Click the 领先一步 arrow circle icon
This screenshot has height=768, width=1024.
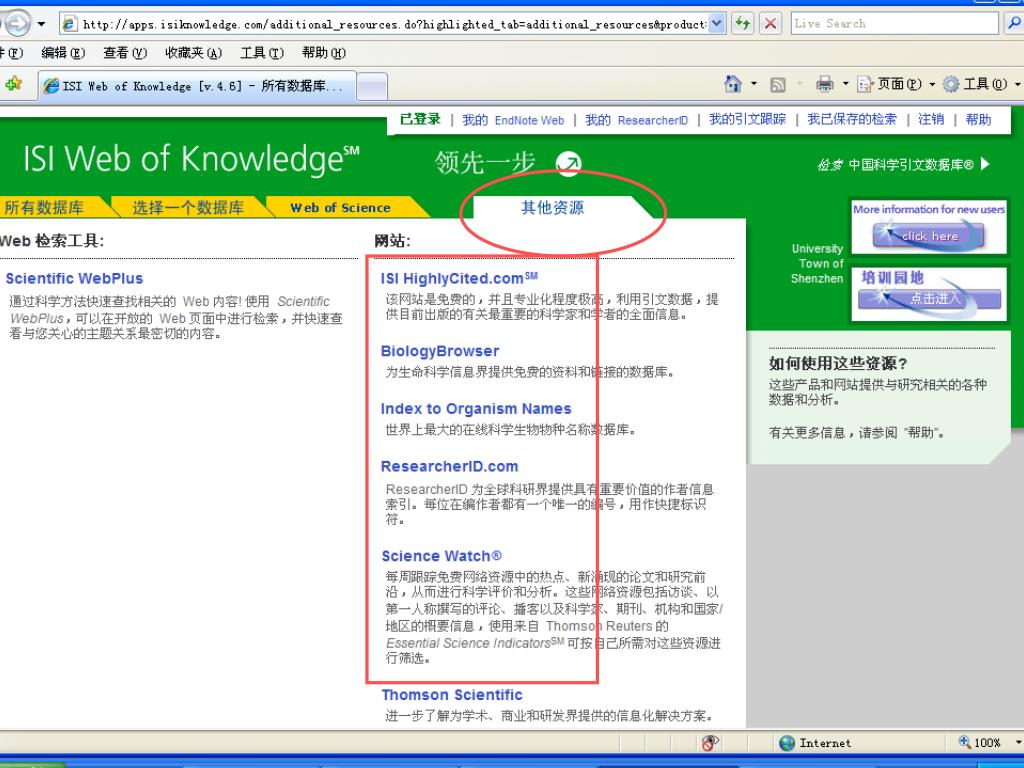point(568,163)
